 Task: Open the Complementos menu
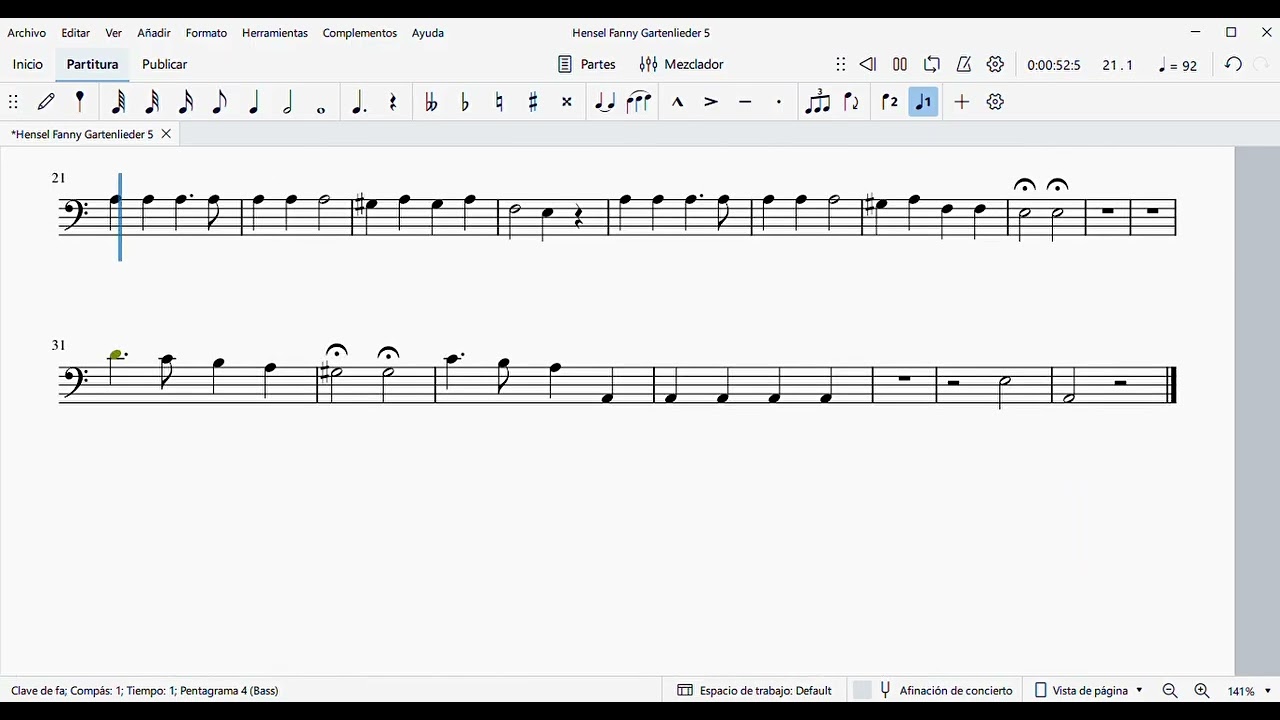click(360, 33)
